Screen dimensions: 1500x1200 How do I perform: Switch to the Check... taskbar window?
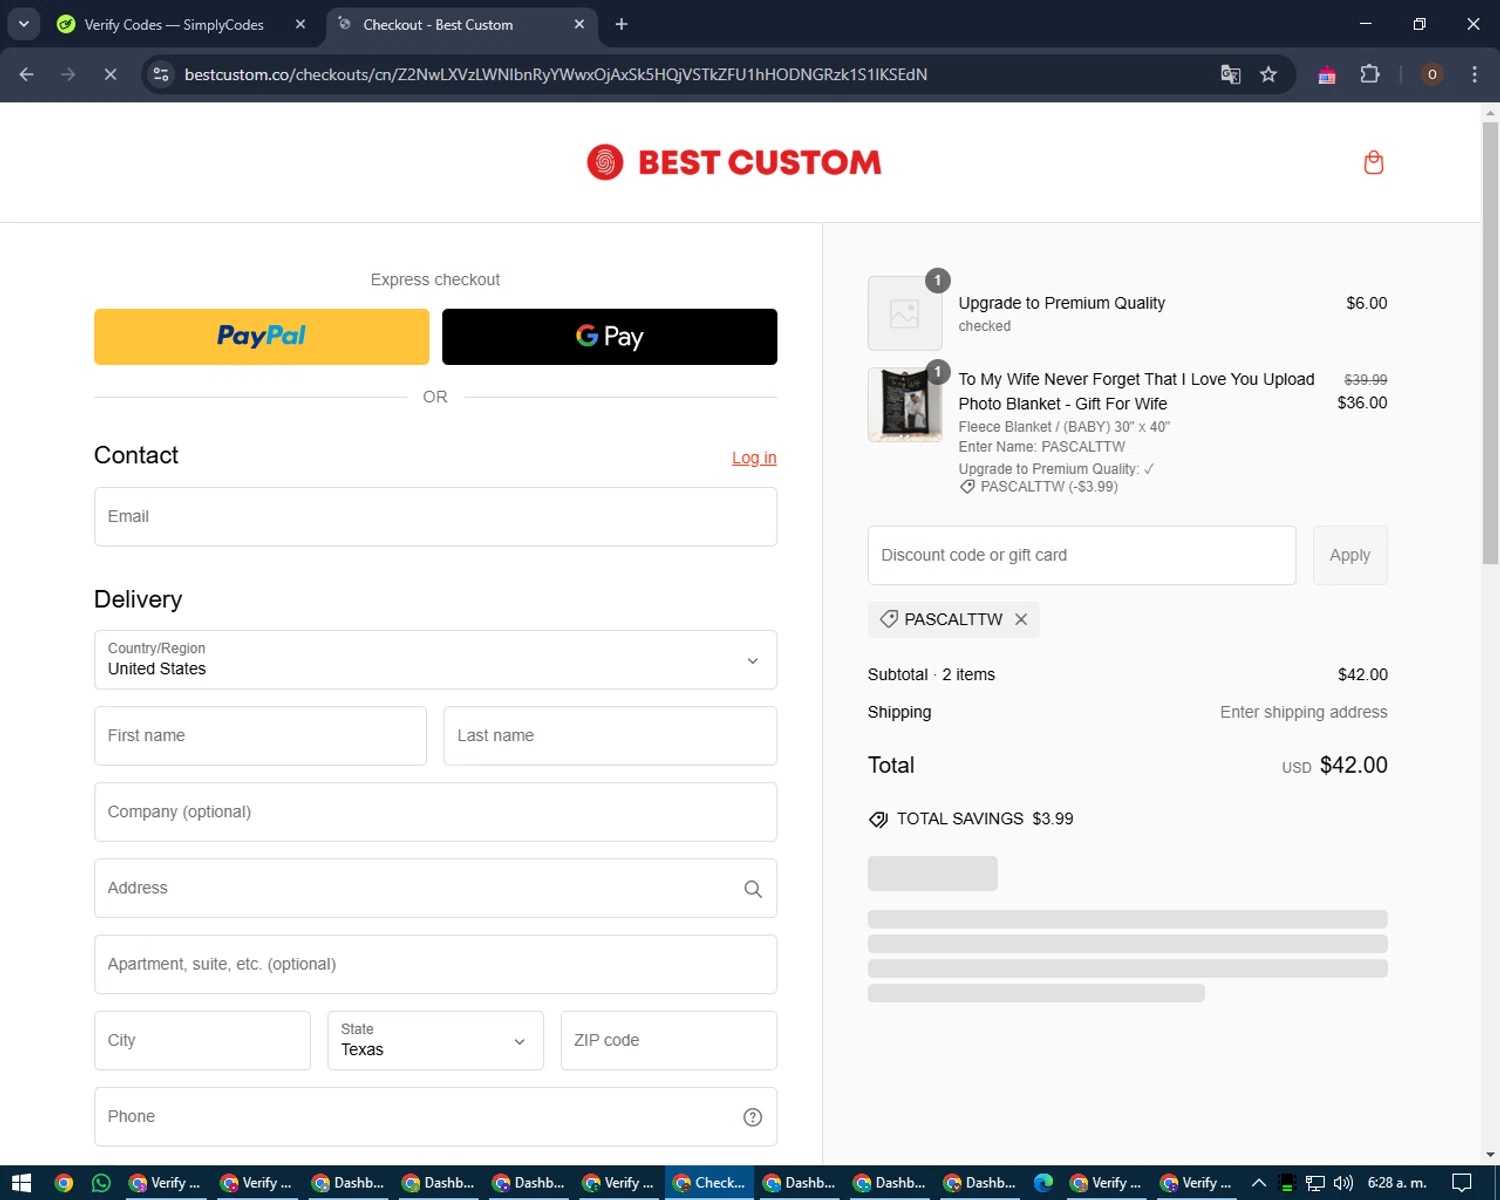[x=709, y=1183]
